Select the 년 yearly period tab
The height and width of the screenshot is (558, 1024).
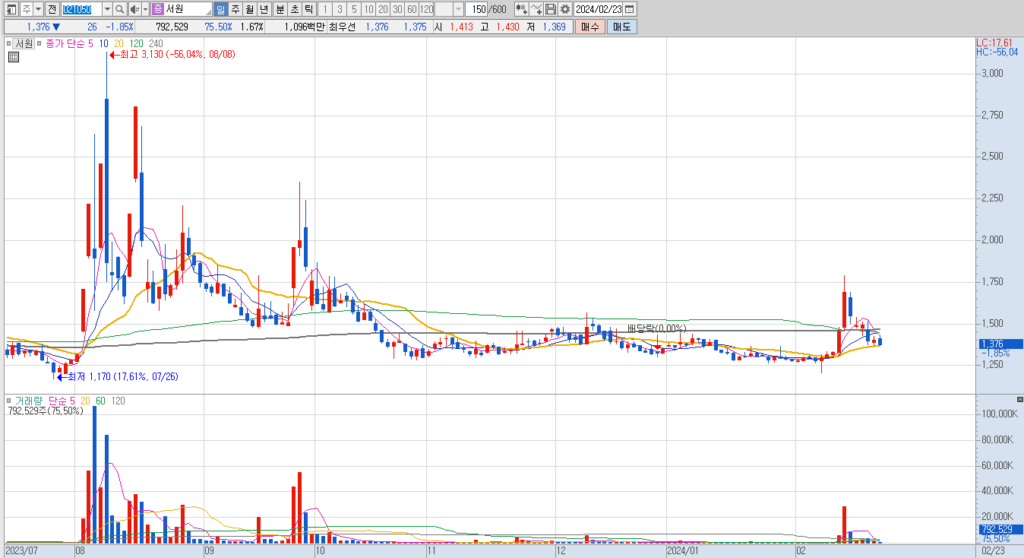(x=264, y=9)
